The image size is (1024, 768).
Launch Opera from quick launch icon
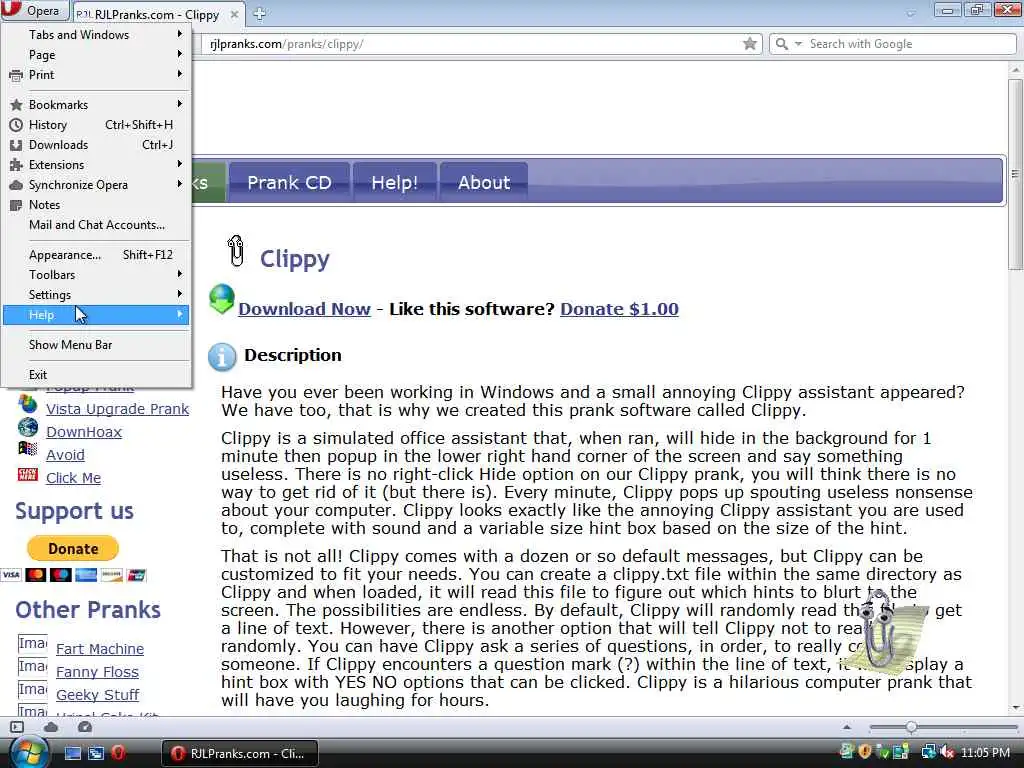(118, 753)
